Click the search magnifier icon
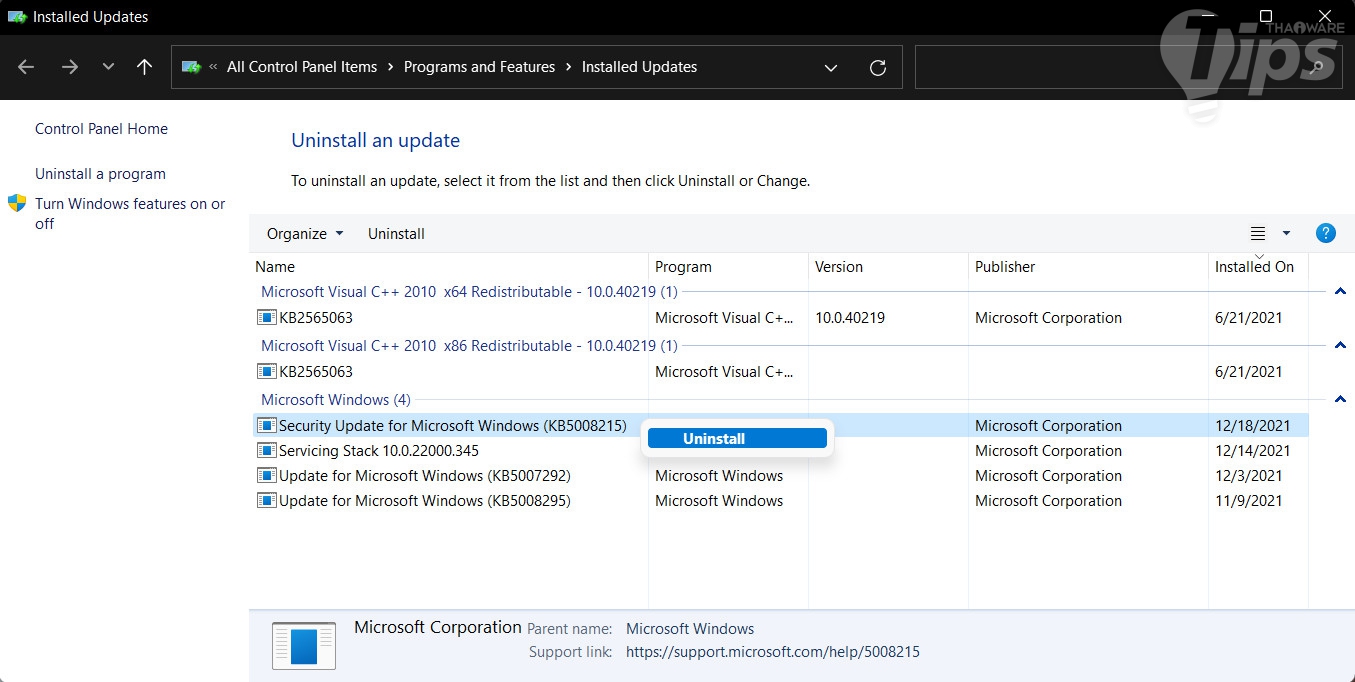This screenshot has height=682, width=1355. pos(1317,67)
